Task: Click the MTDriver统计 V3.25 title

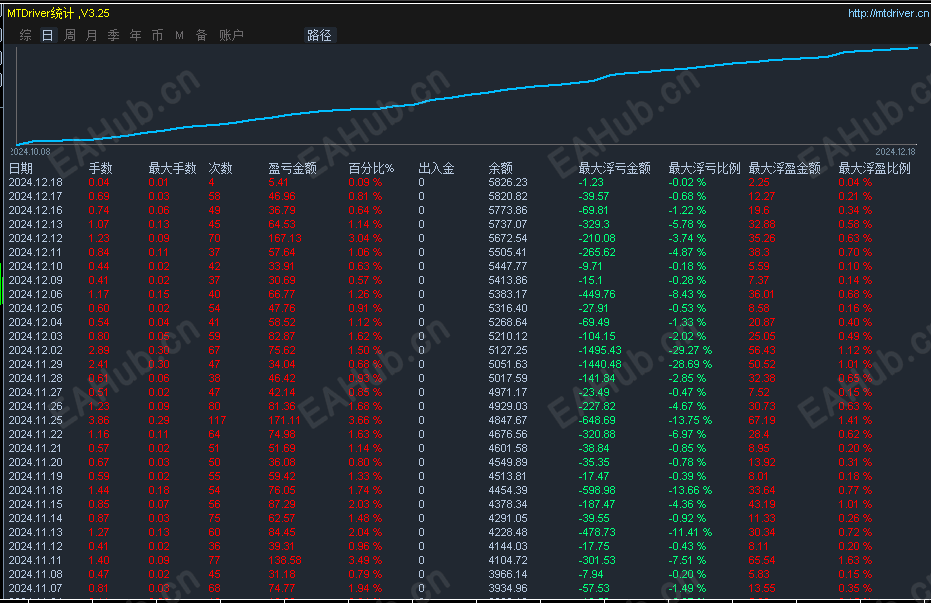Action: (x=58, y=13)
